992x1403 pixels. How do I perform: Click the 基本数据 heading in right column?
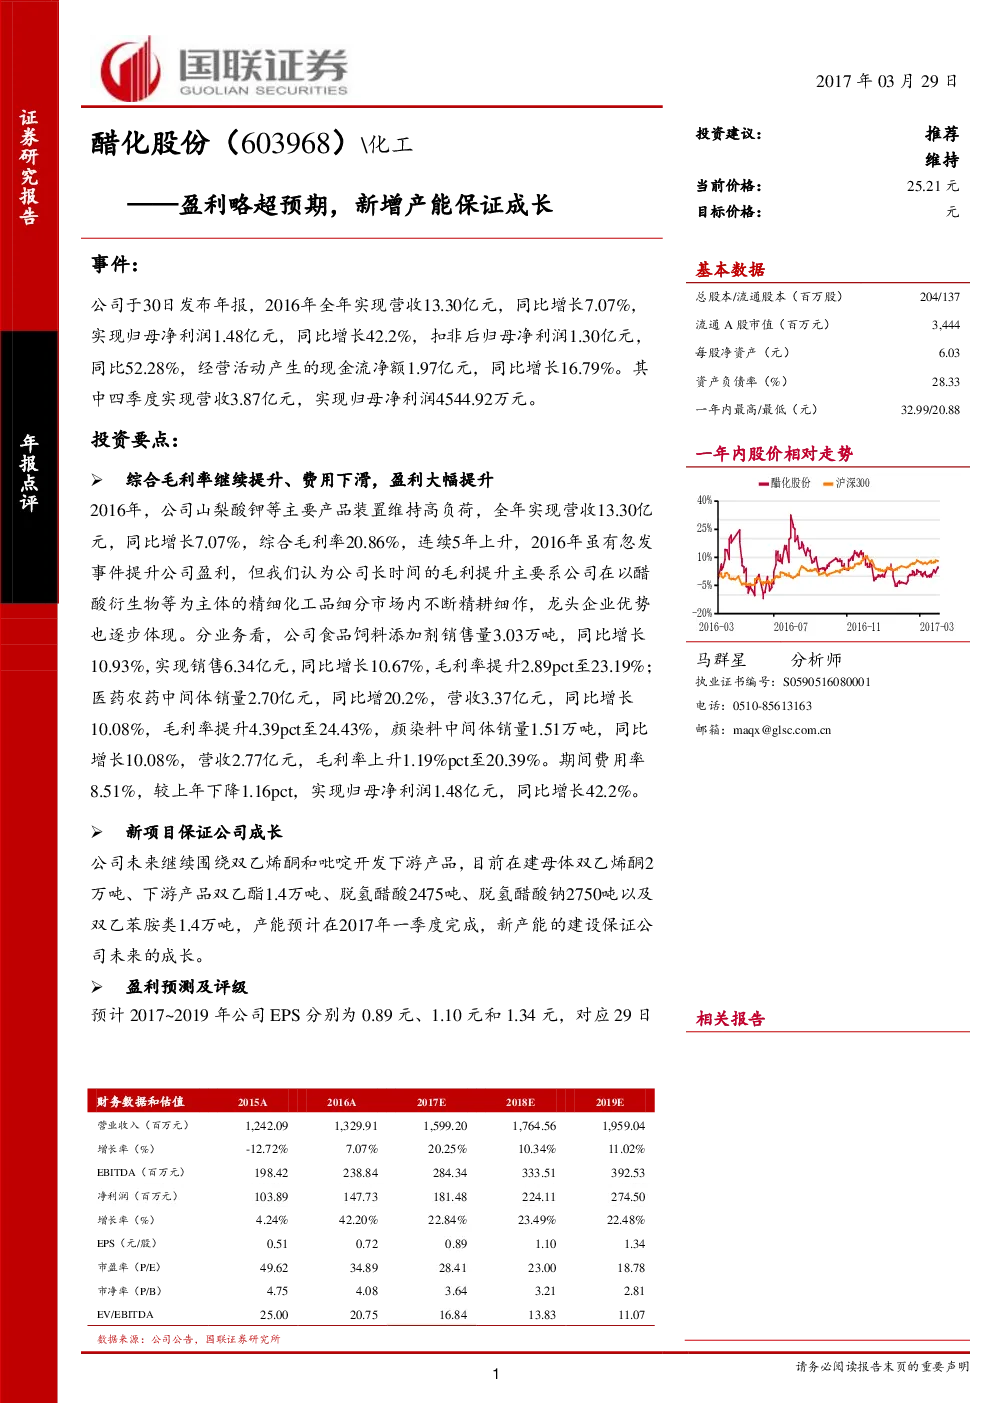coord(730,269)
